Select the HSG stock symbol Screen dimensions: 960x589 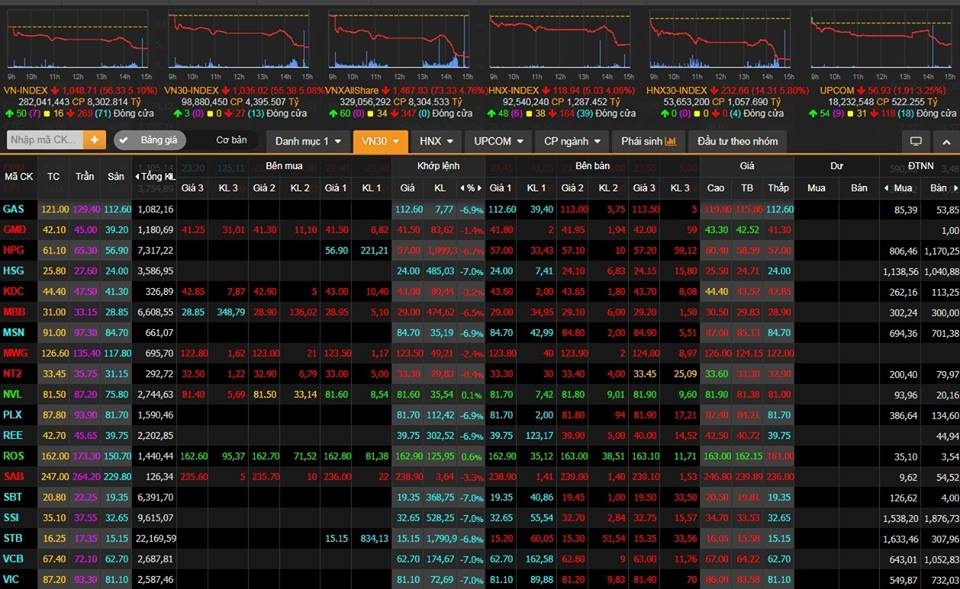point(13,271)
